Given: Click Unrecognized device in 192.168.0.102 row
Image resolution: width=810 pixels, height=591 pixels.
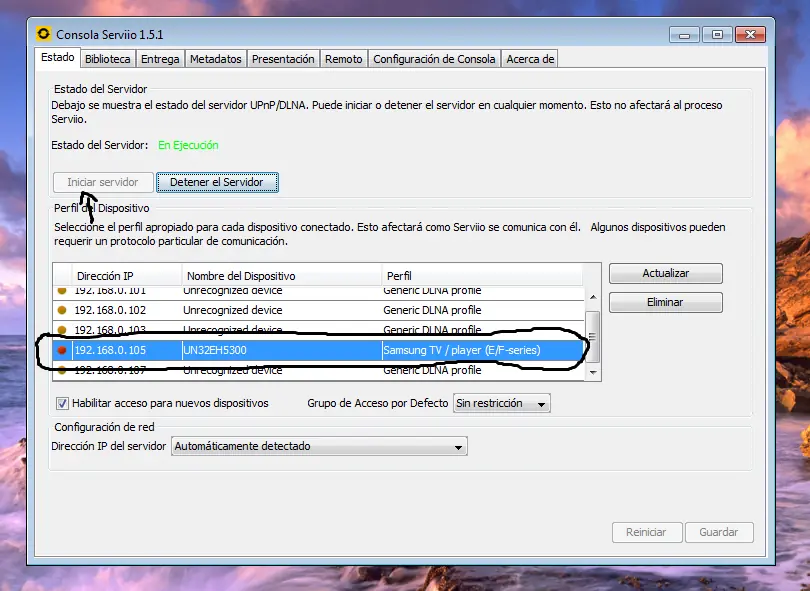Looking at the screenshot, I should pos(233,310).
